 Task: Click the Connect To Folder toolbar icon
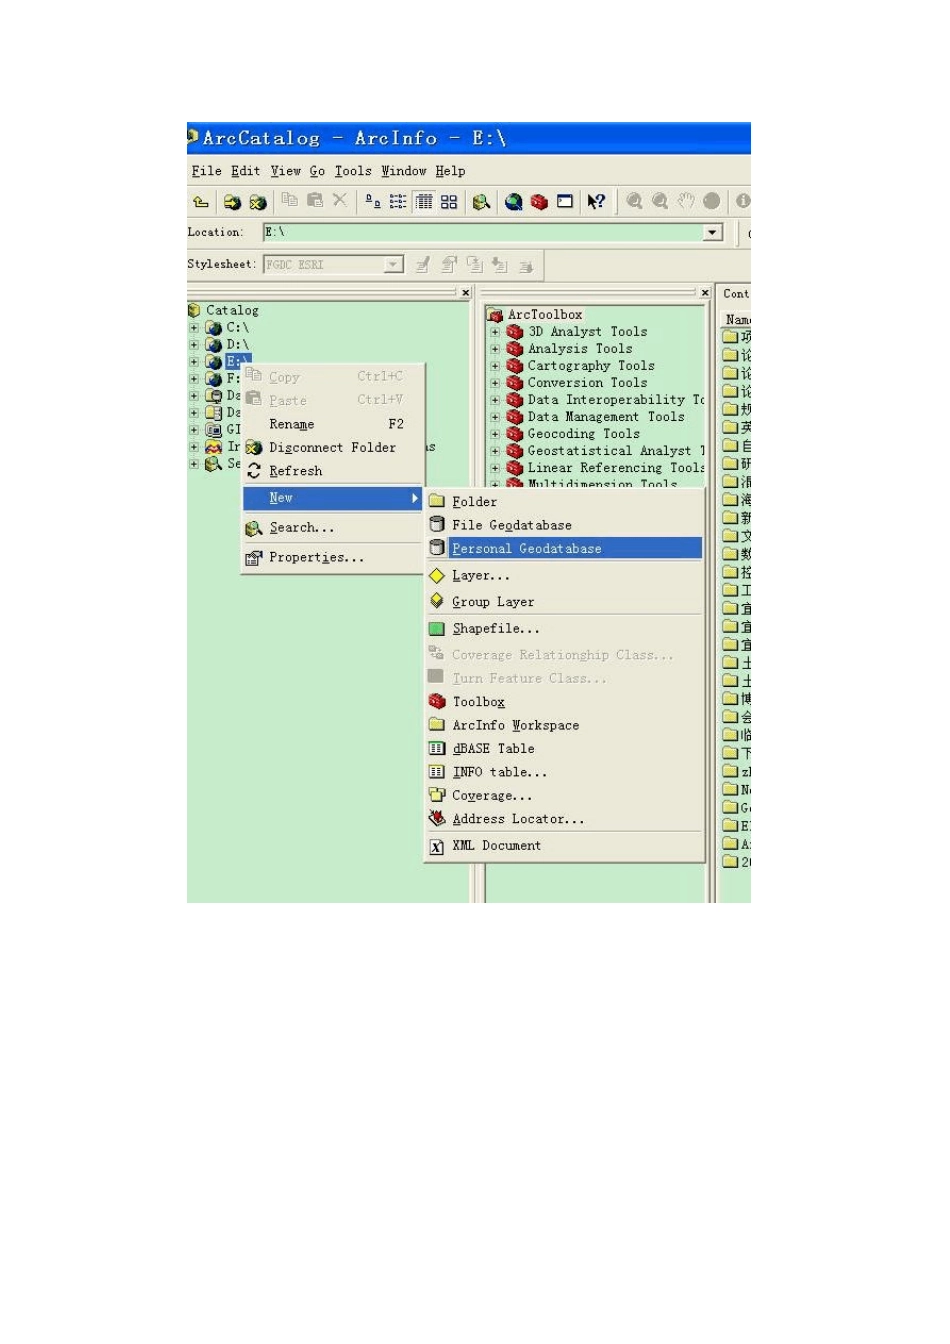tap(232, 202)
